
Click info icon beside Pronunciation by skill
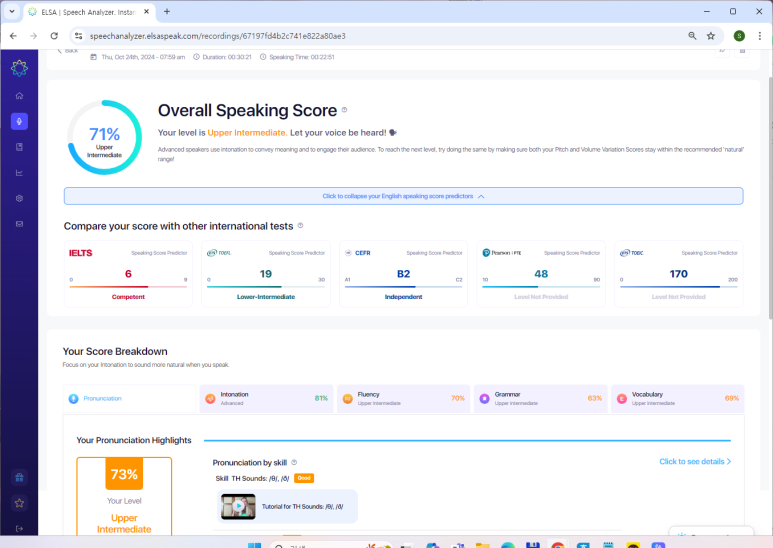click(x=294, y=462)
